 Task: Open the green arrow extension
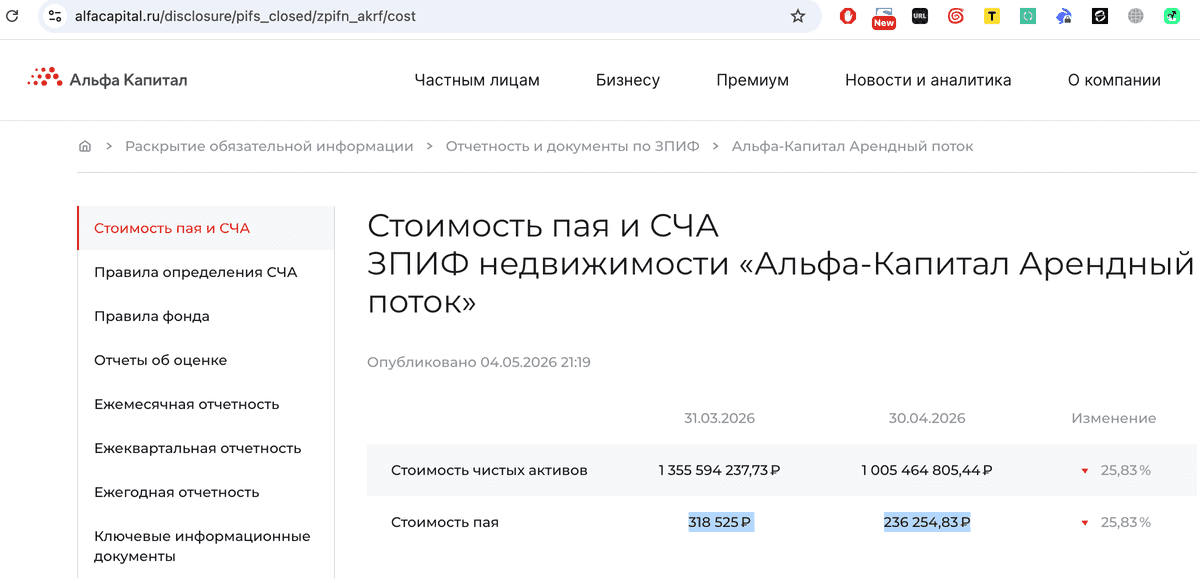pos(1172,16)
